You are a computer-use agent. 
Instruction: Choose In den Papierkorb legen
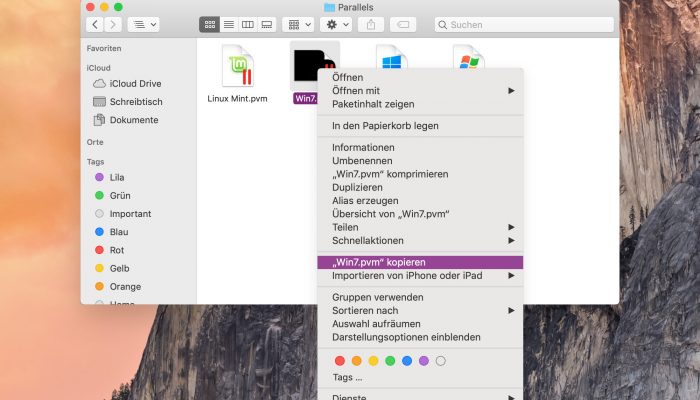click(420, 126)
